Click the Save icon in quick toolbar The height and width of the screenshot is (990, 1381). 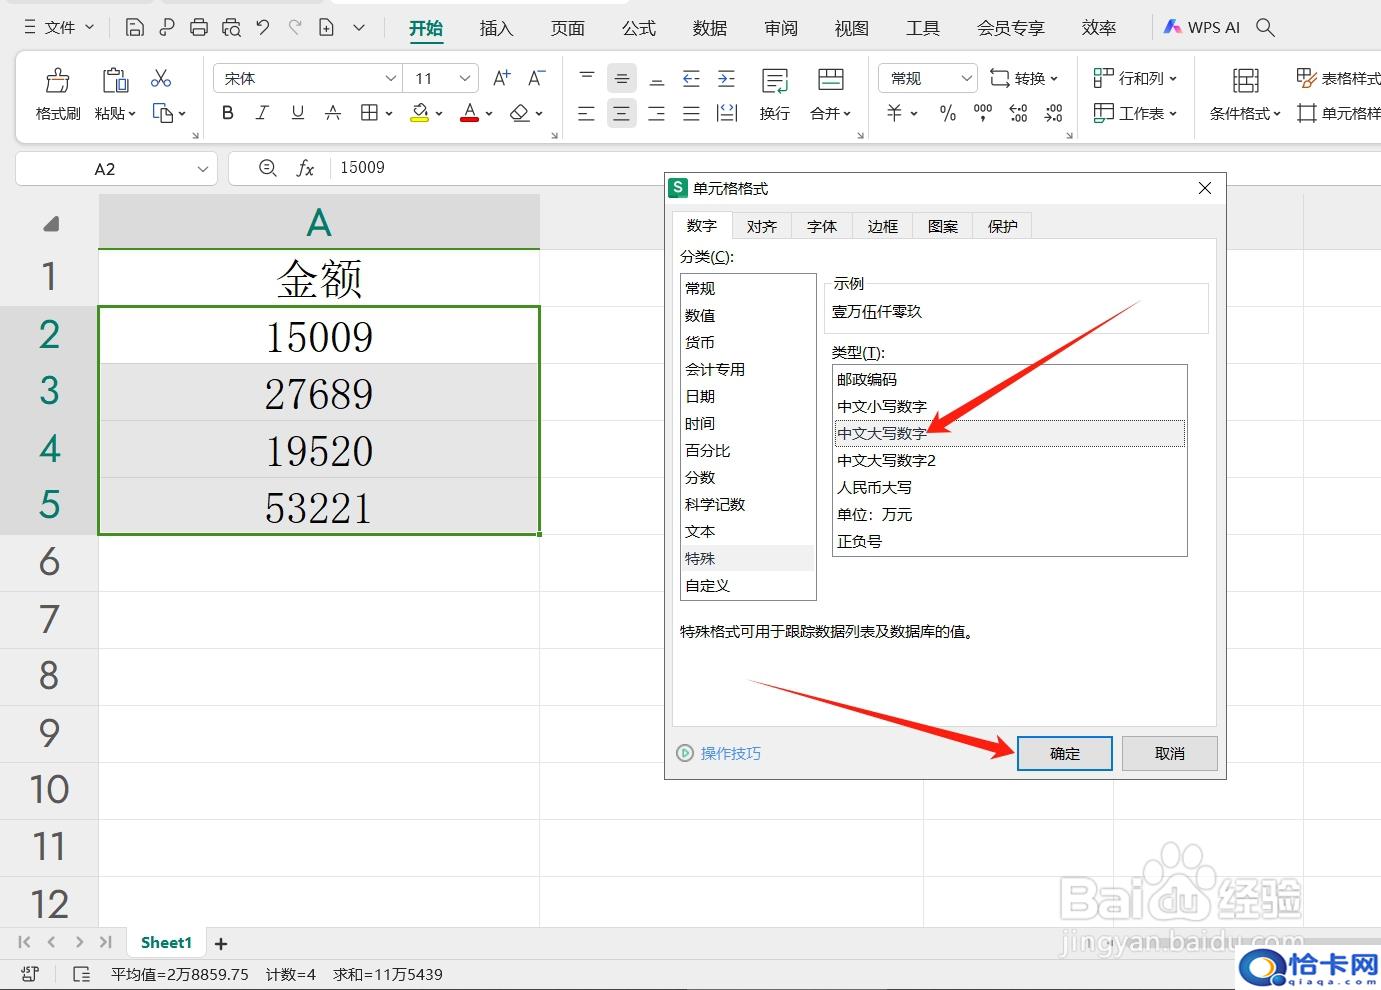tap(135, 28)
